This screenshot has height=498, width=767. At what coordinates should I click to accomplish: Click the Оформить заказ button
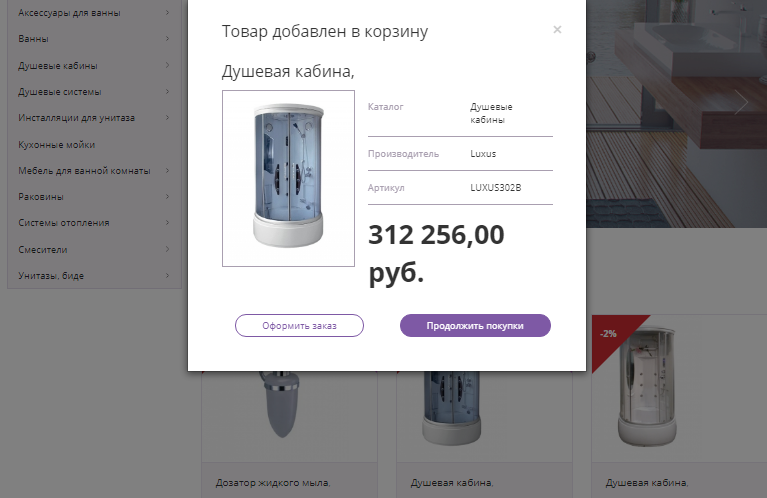(299, 326)
